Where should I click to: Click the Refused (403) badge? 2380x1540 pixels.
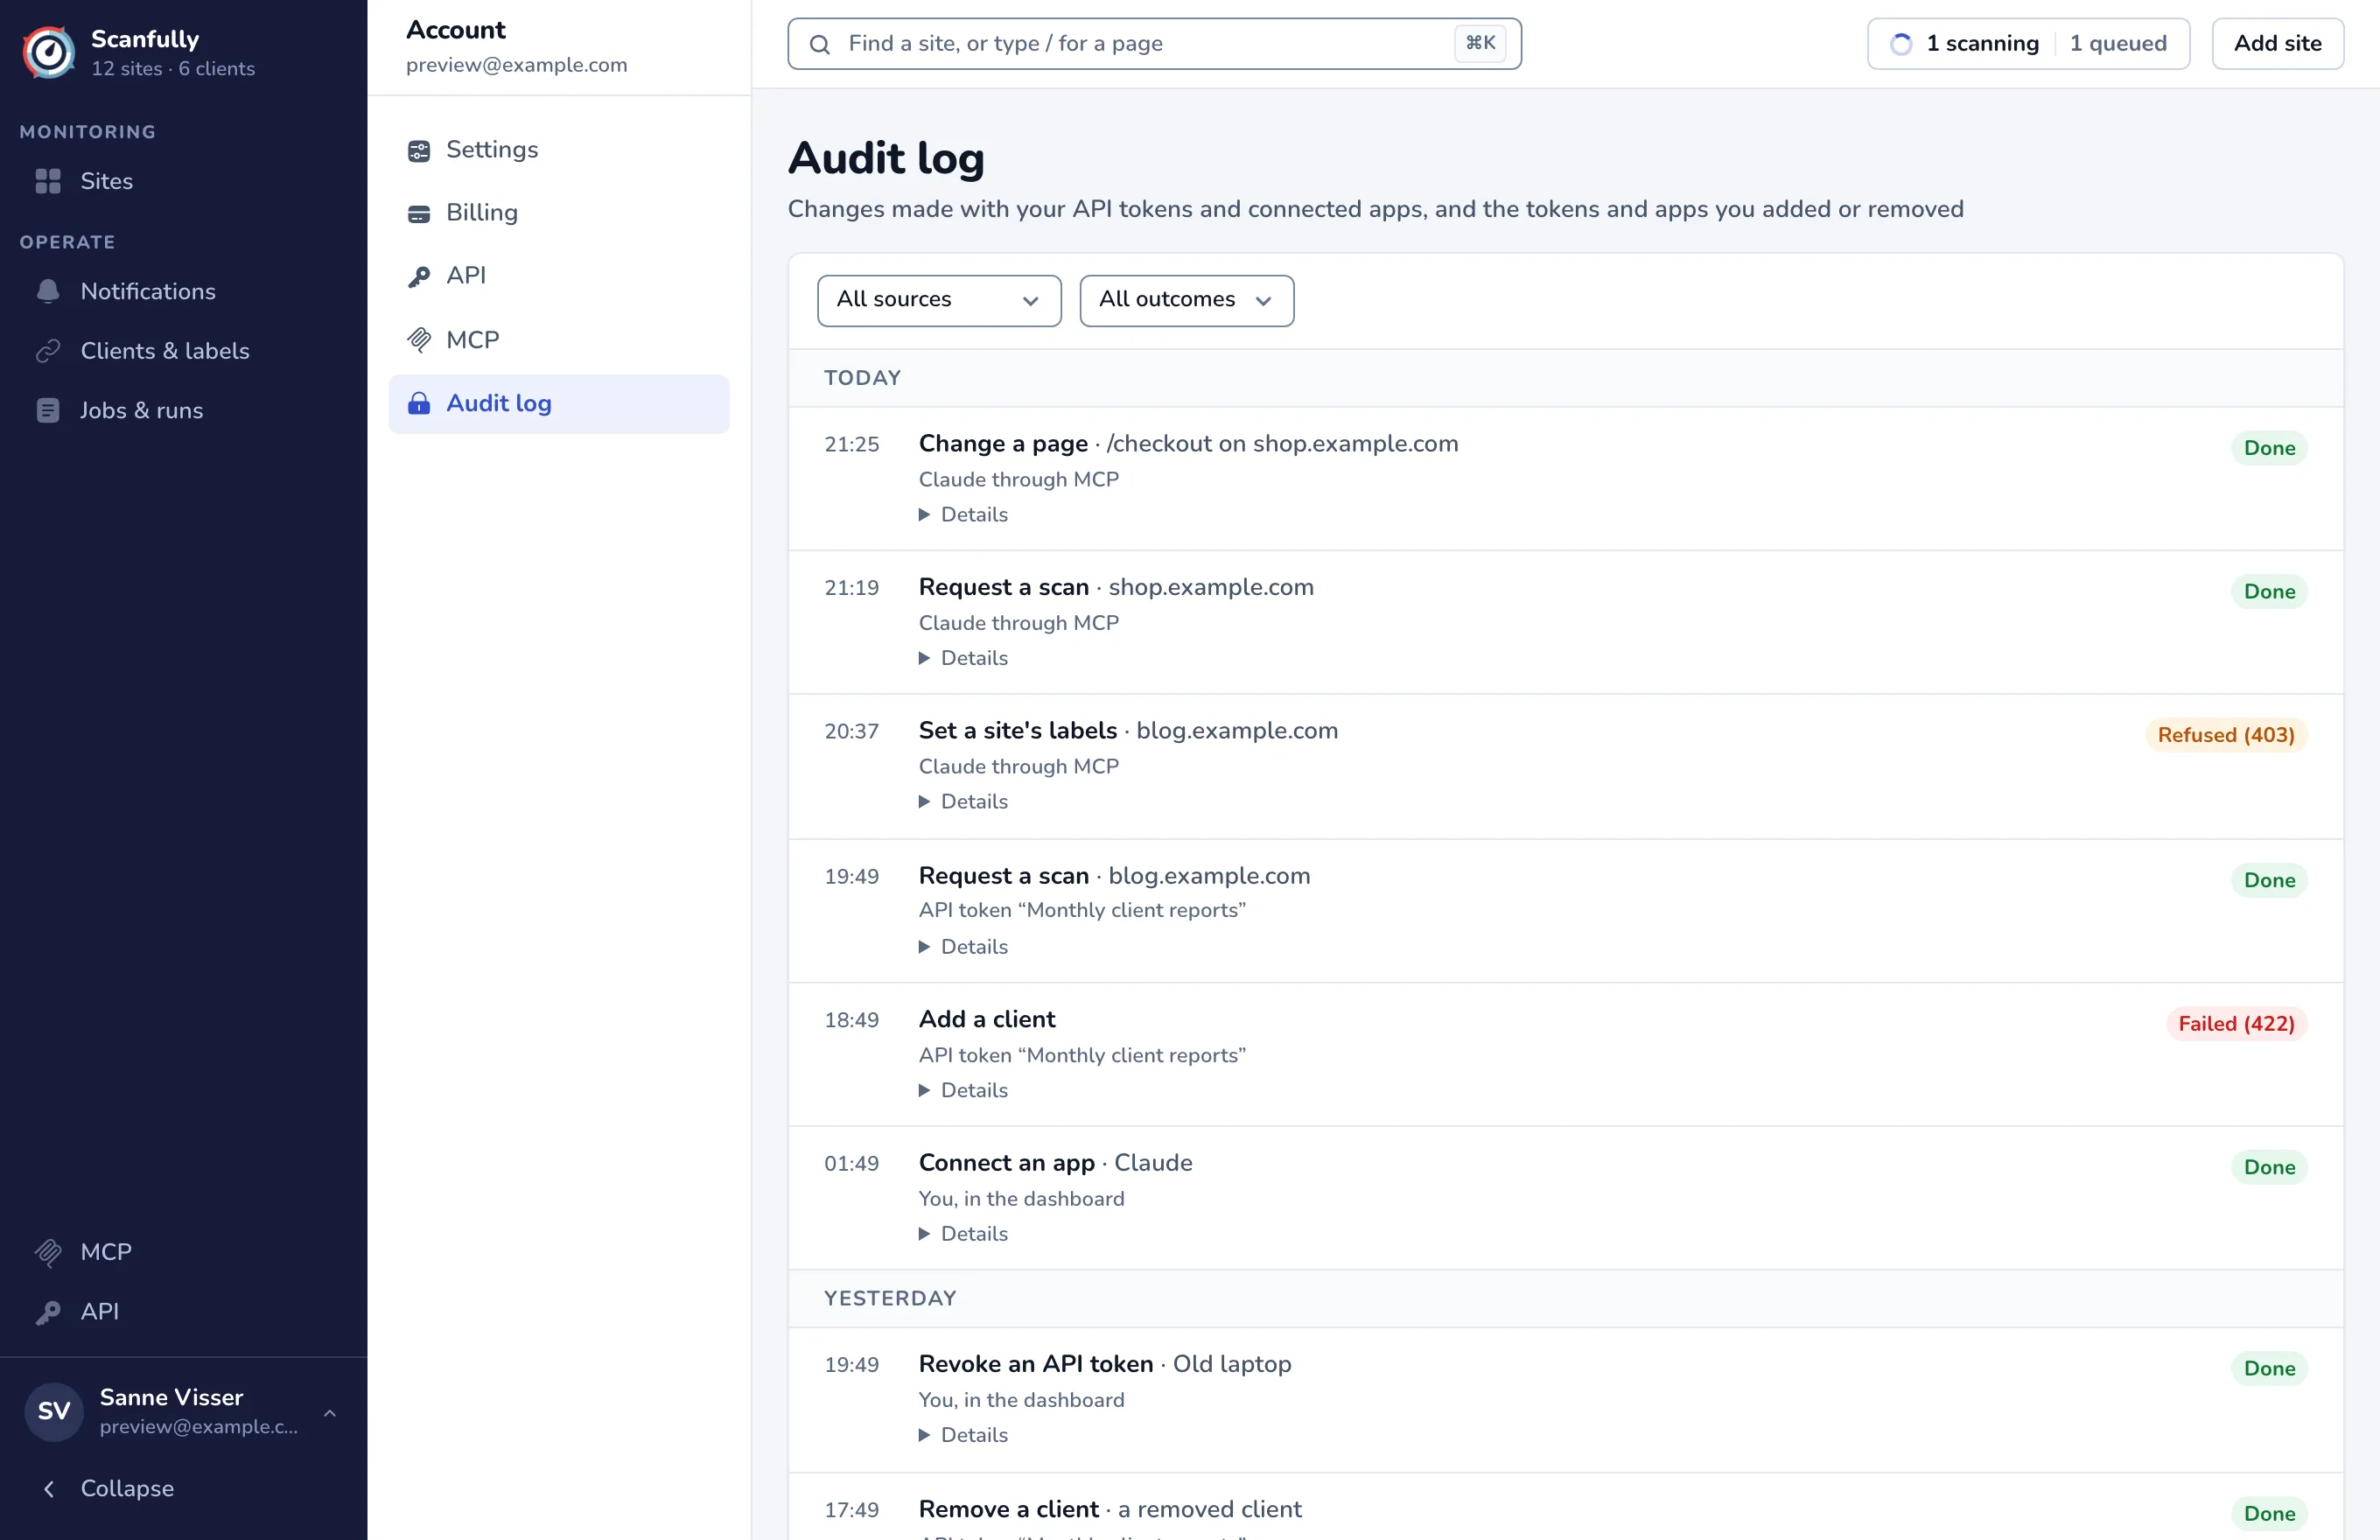2226,735
